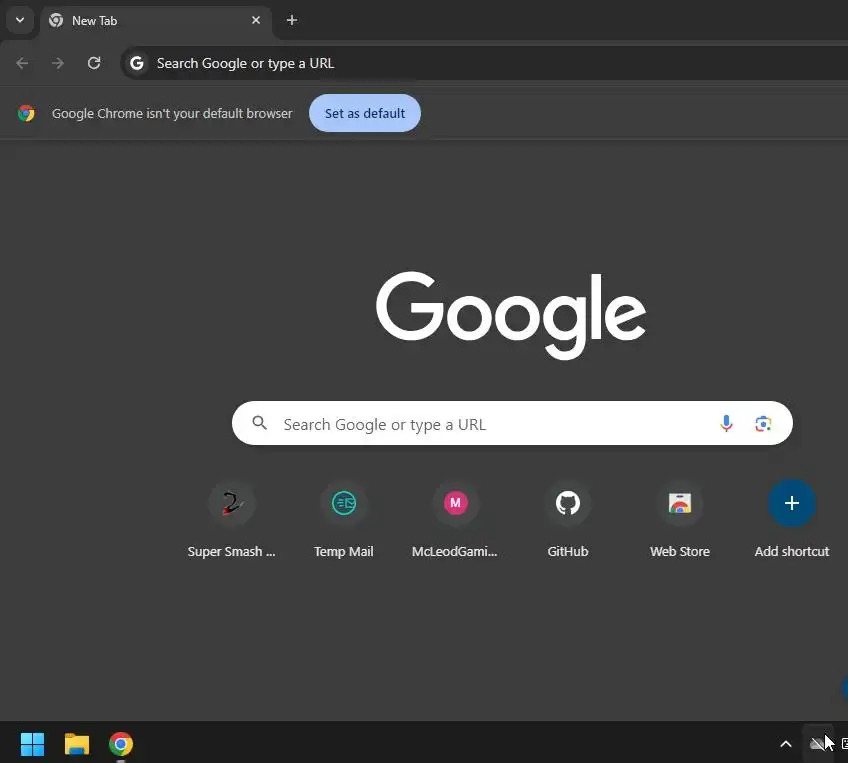This screenshot has height=763, width=848.
Task: Click the "Web Store" label
Action: click(680, 552)
